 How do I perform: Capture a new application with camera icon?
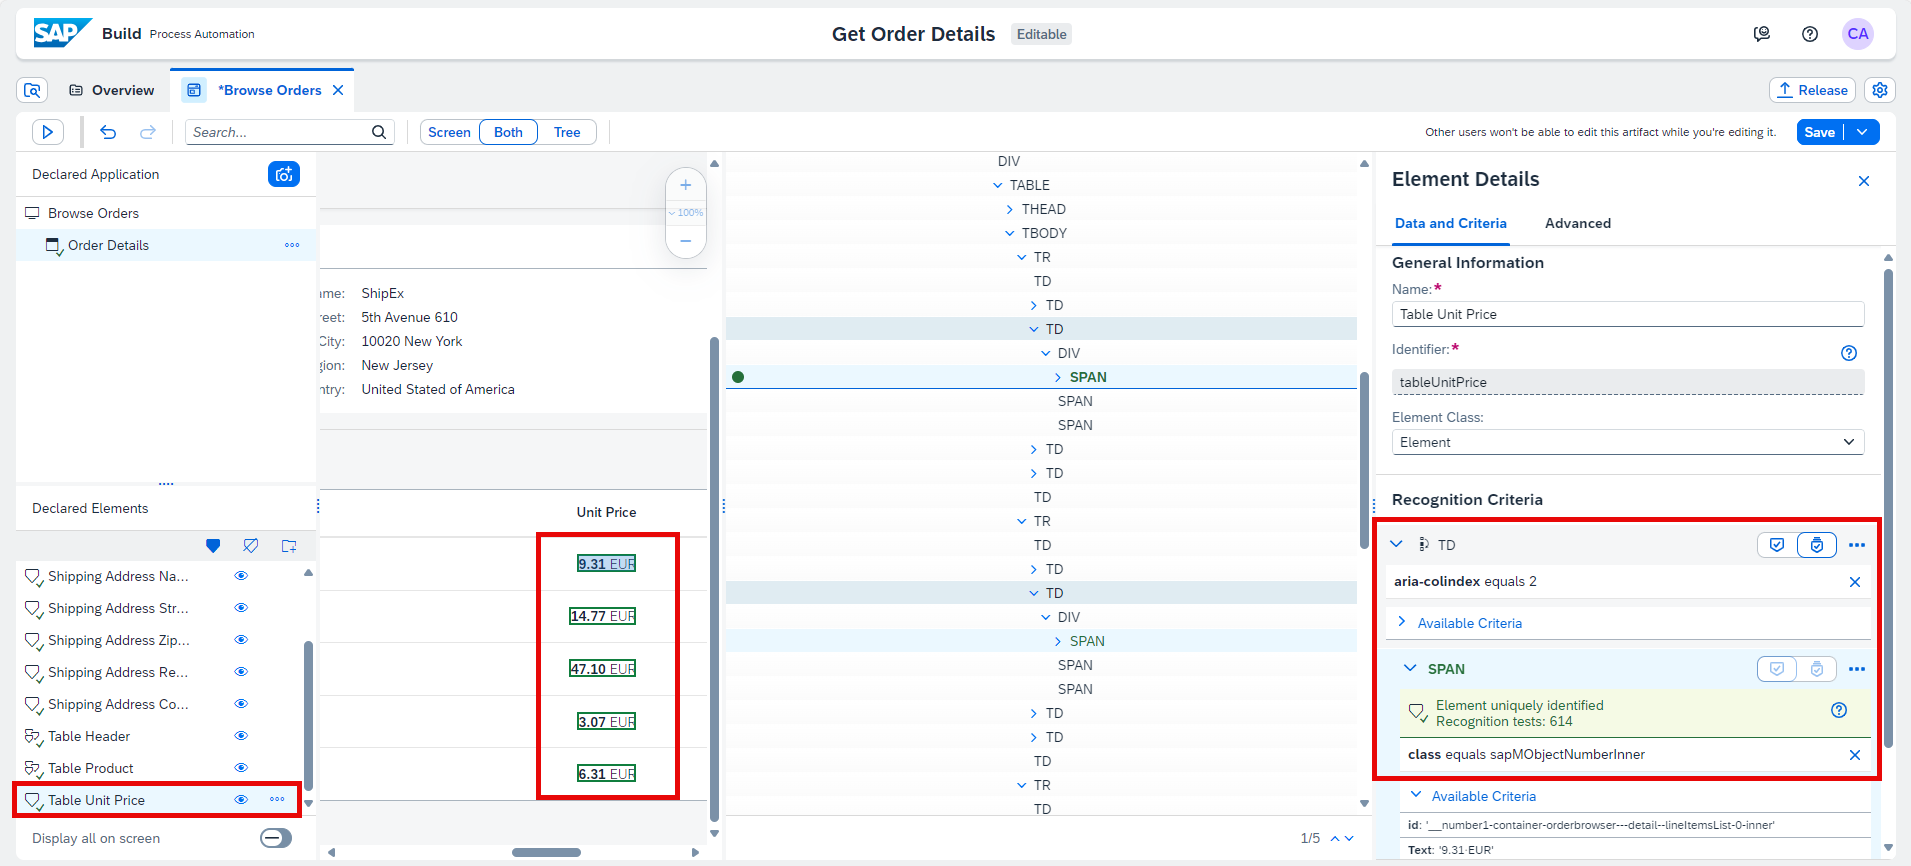click(284, 174)
